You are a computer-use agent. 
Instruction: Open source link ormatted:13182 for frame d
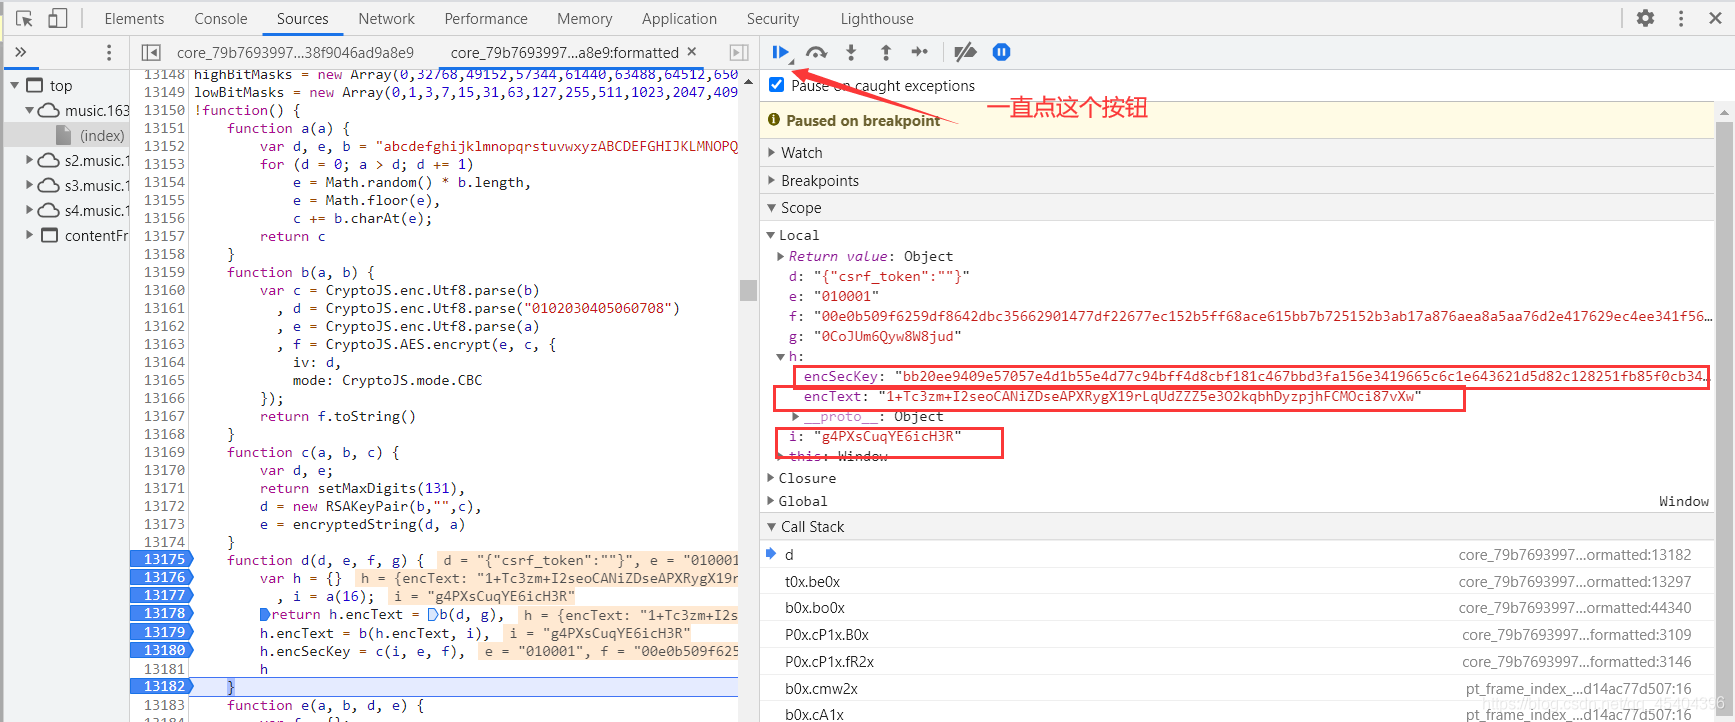pyautogui.click(x=1575, y=554)
